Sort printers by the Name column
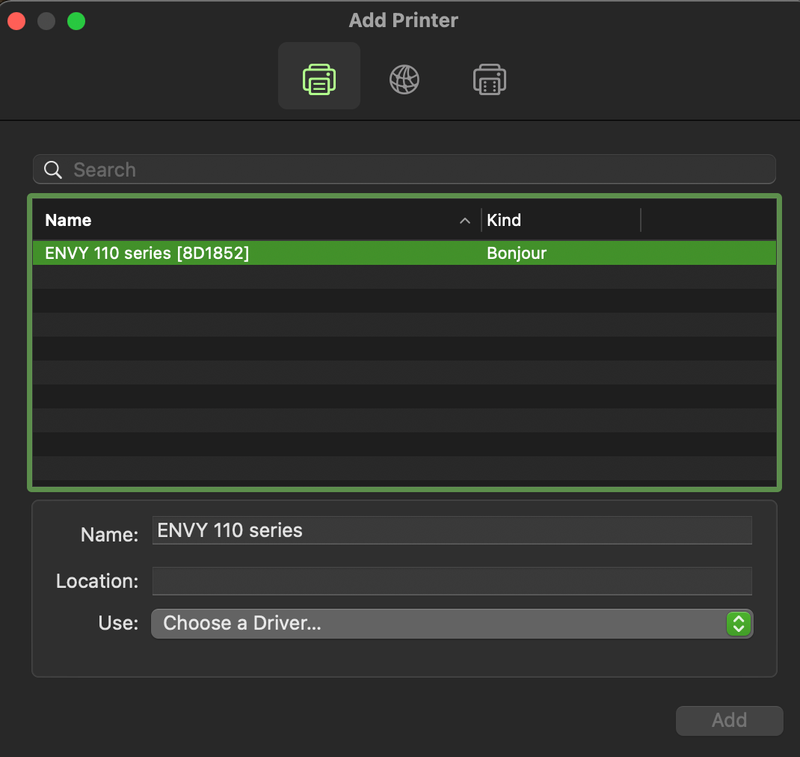Viewport: 800px width, 757px height. pos(68,220)
